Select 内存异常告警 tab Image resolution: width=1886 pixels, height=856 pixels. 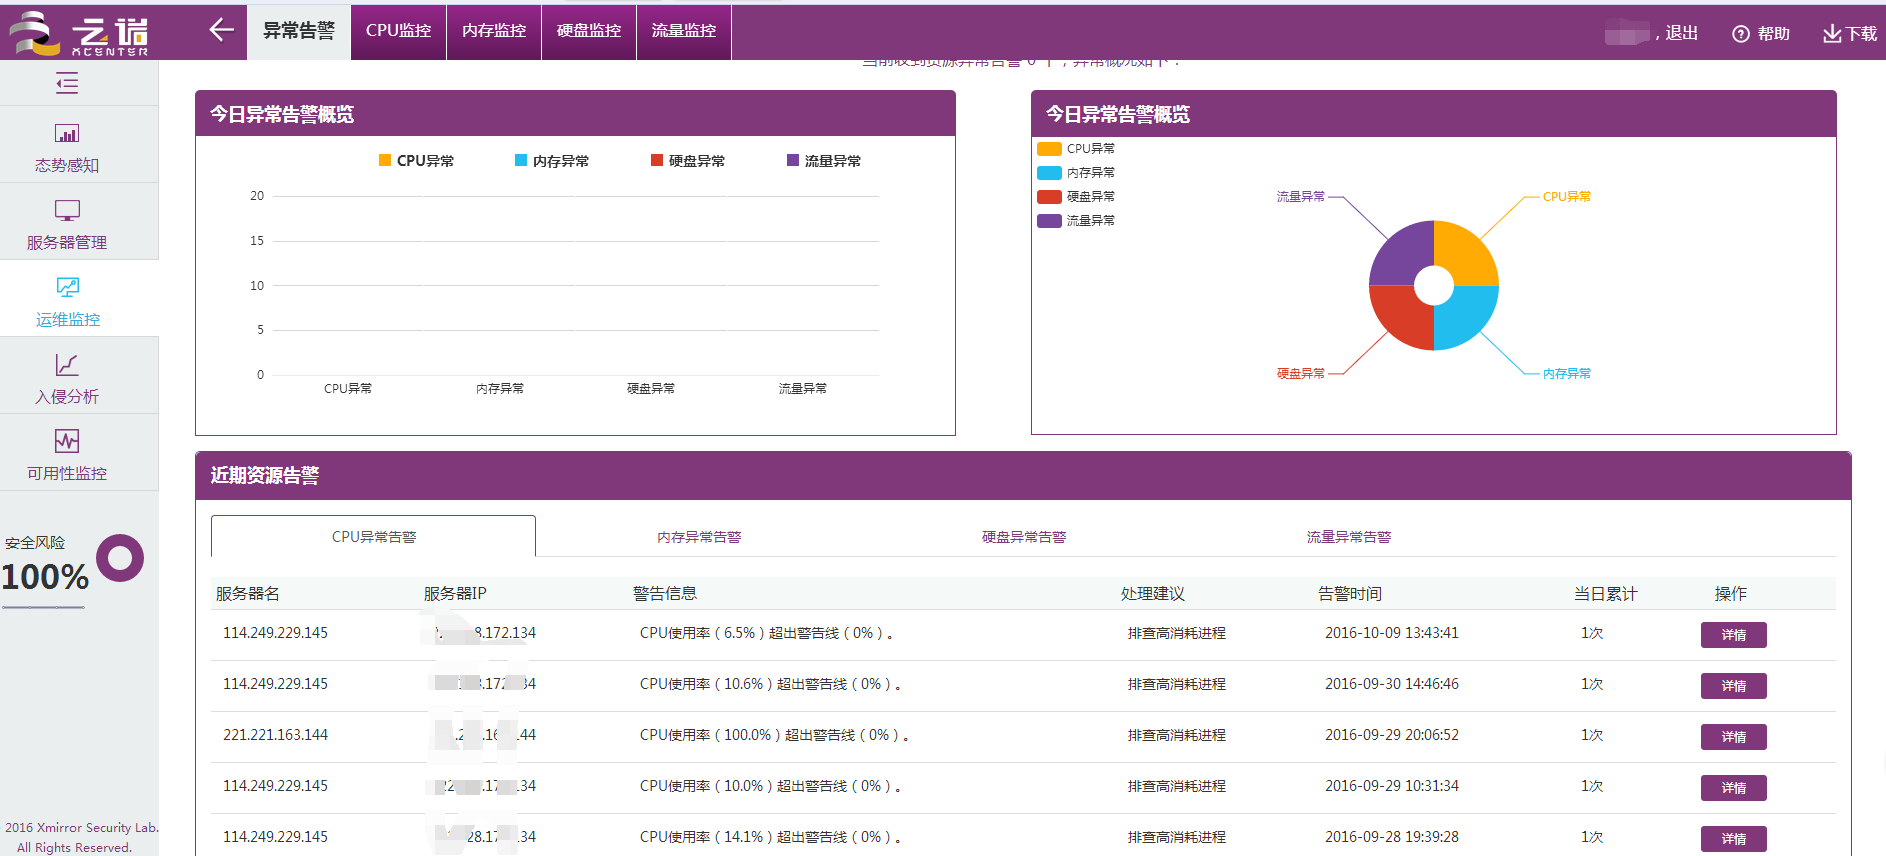point(699,537)
